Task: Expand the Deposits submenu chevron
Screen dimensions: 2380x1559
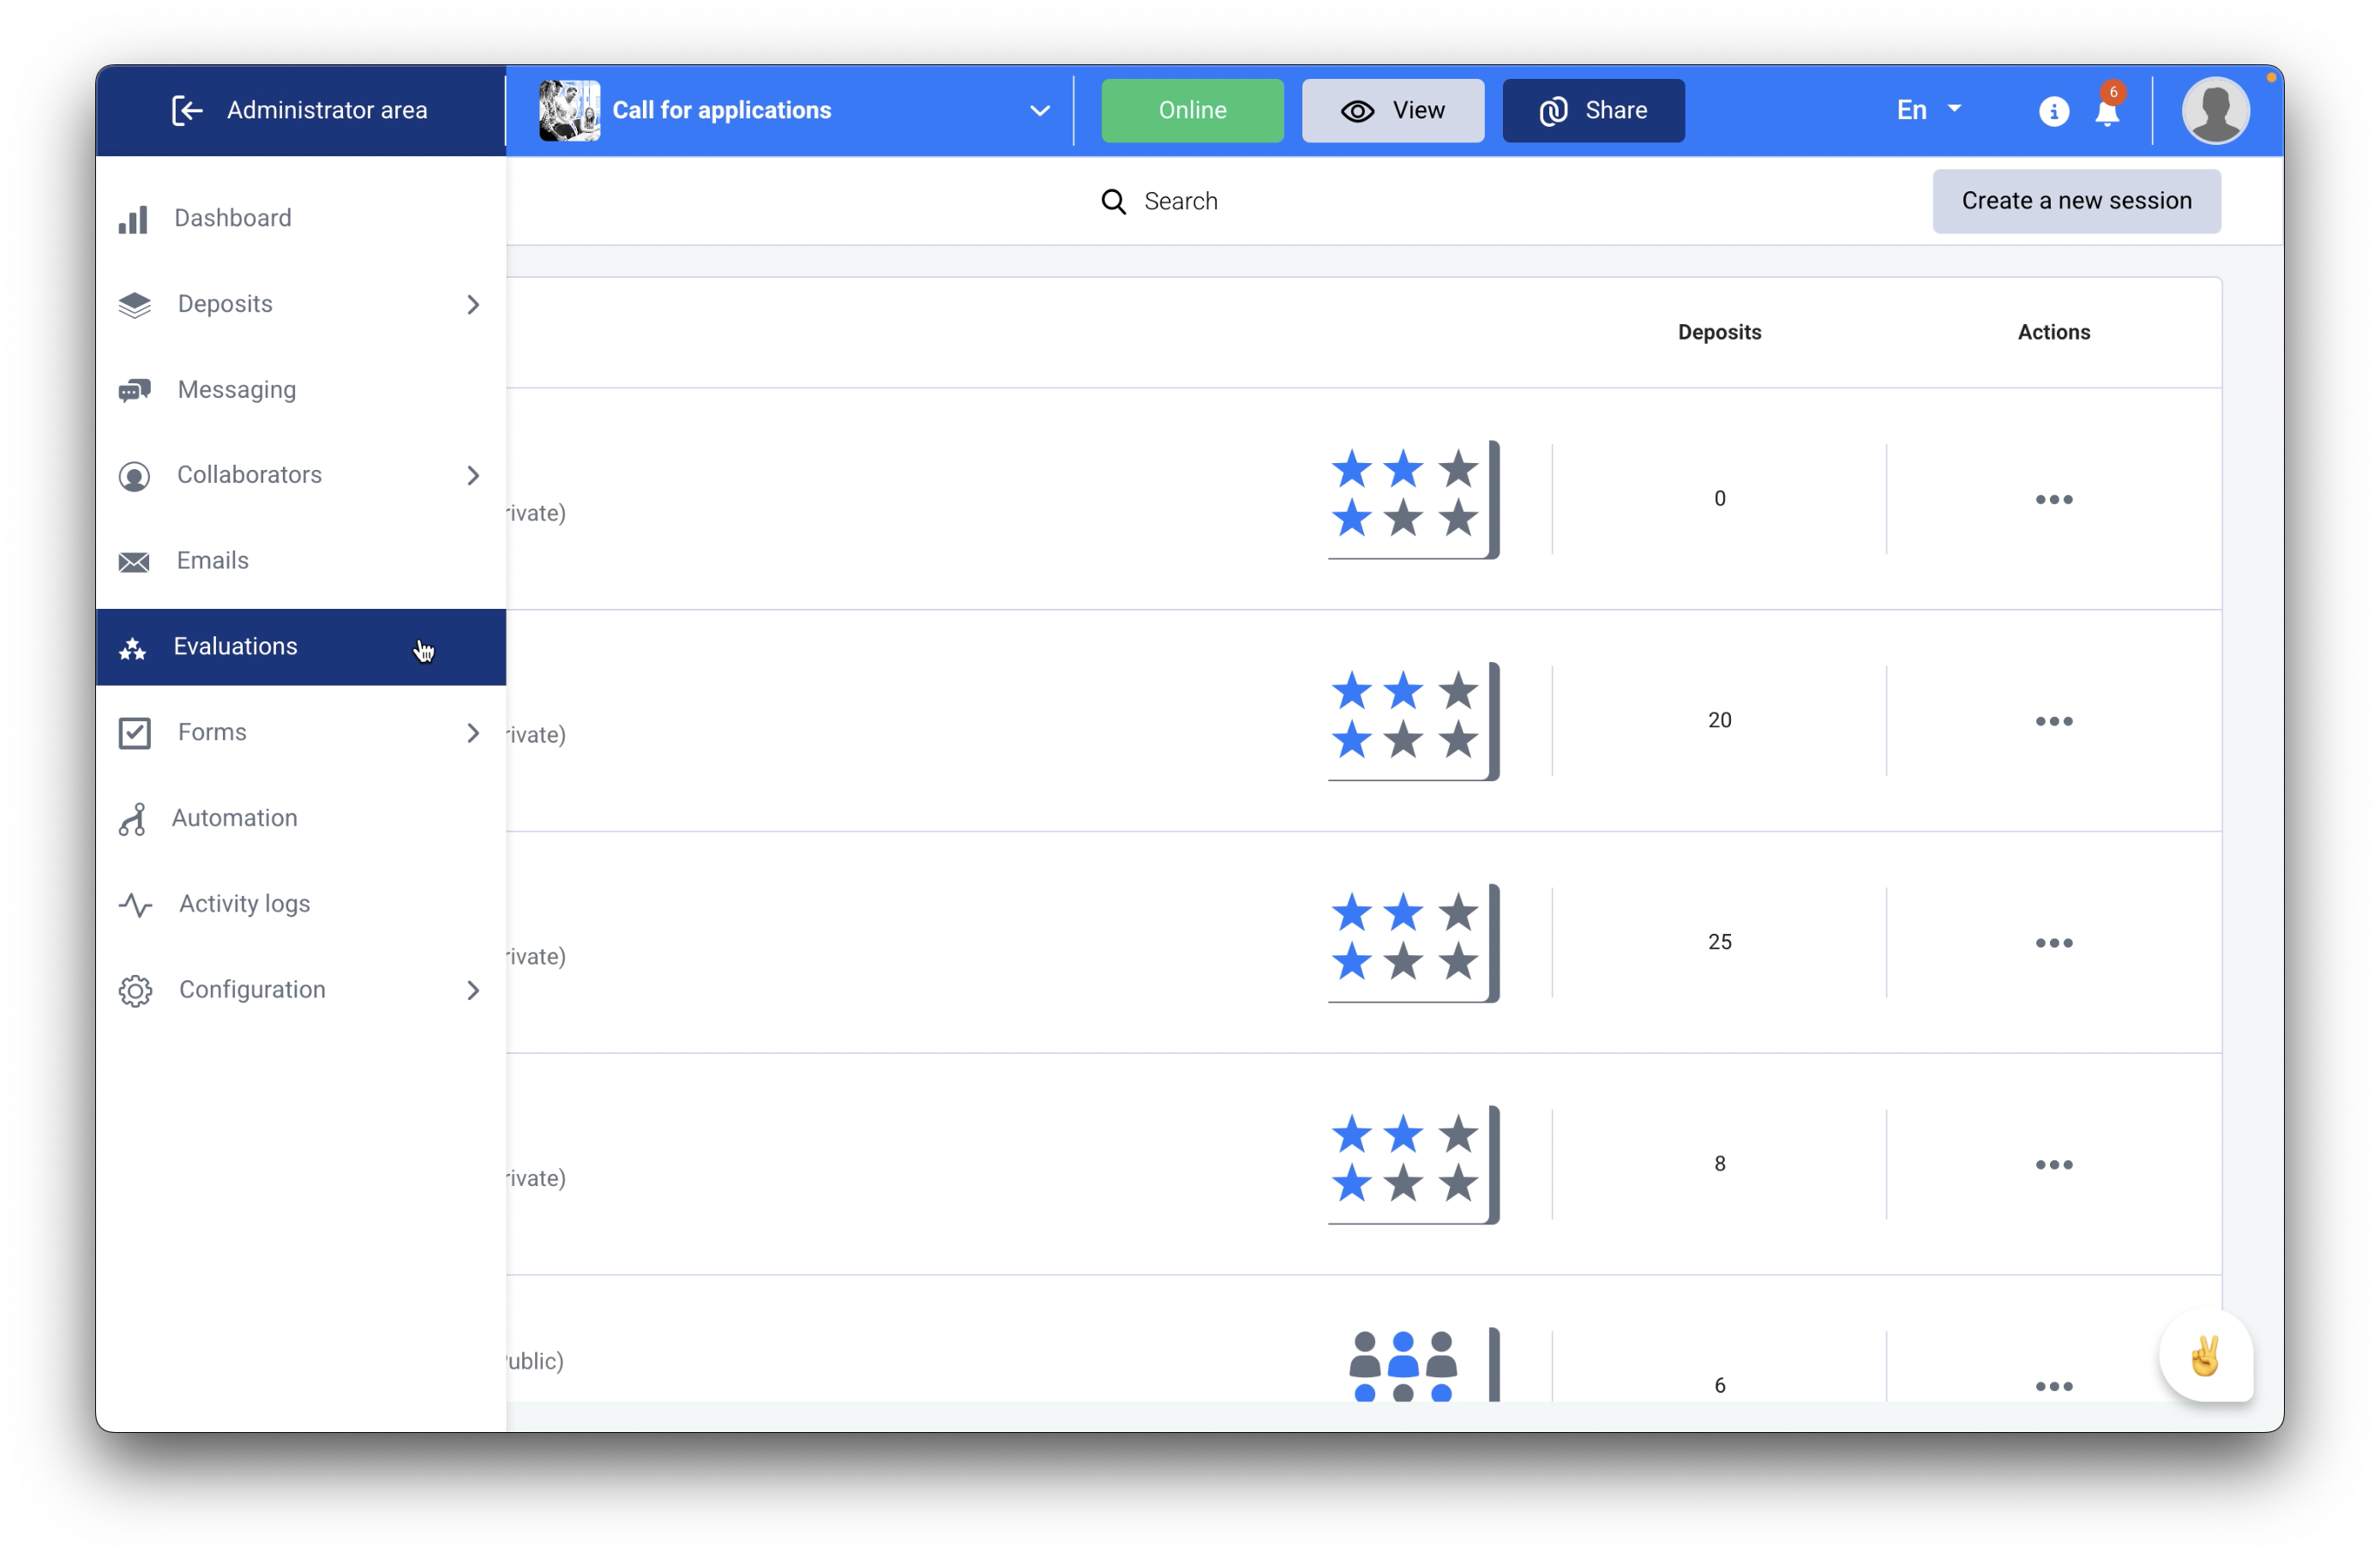Action: (473, 304)
